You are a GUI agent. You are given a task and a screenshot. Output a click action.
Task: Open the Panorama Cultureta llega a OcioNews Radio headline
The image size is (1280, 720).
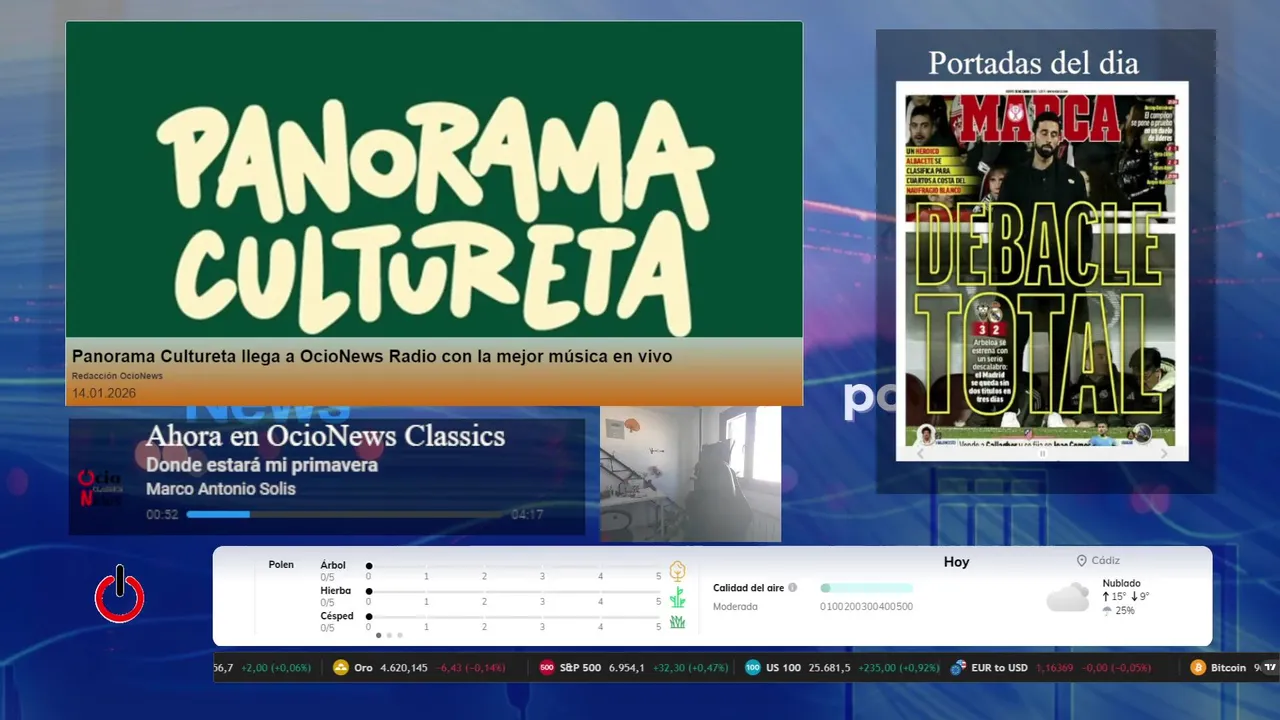[x=372, y=356]
